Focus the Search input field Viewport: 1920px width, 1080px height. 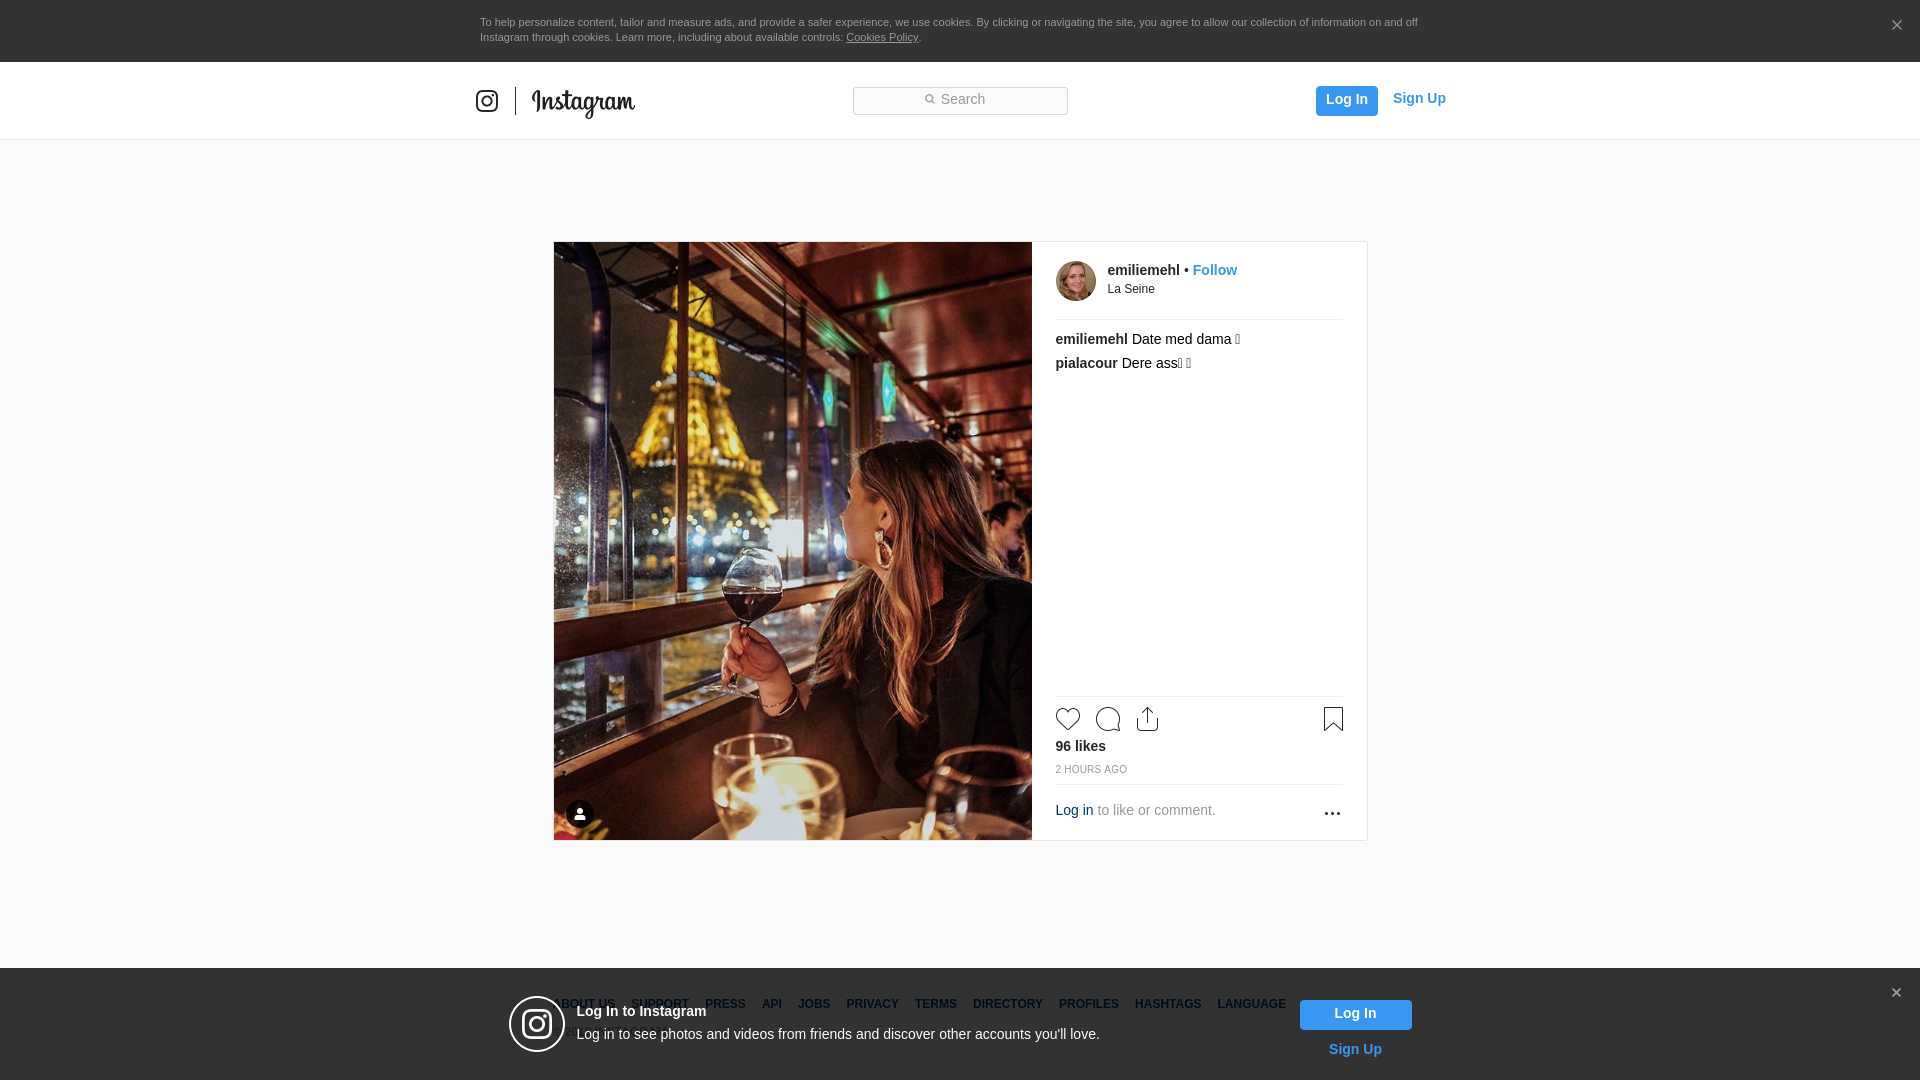pyautogui.click(x=960, y=100)
